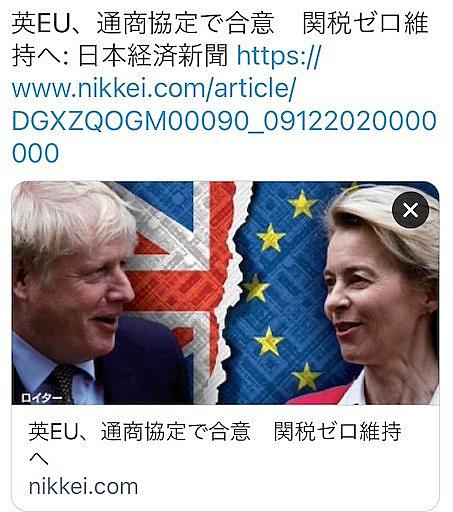The image size is (453, 512).
Task: Dismiss the link preview with the X icon
Action: (410, 210)
